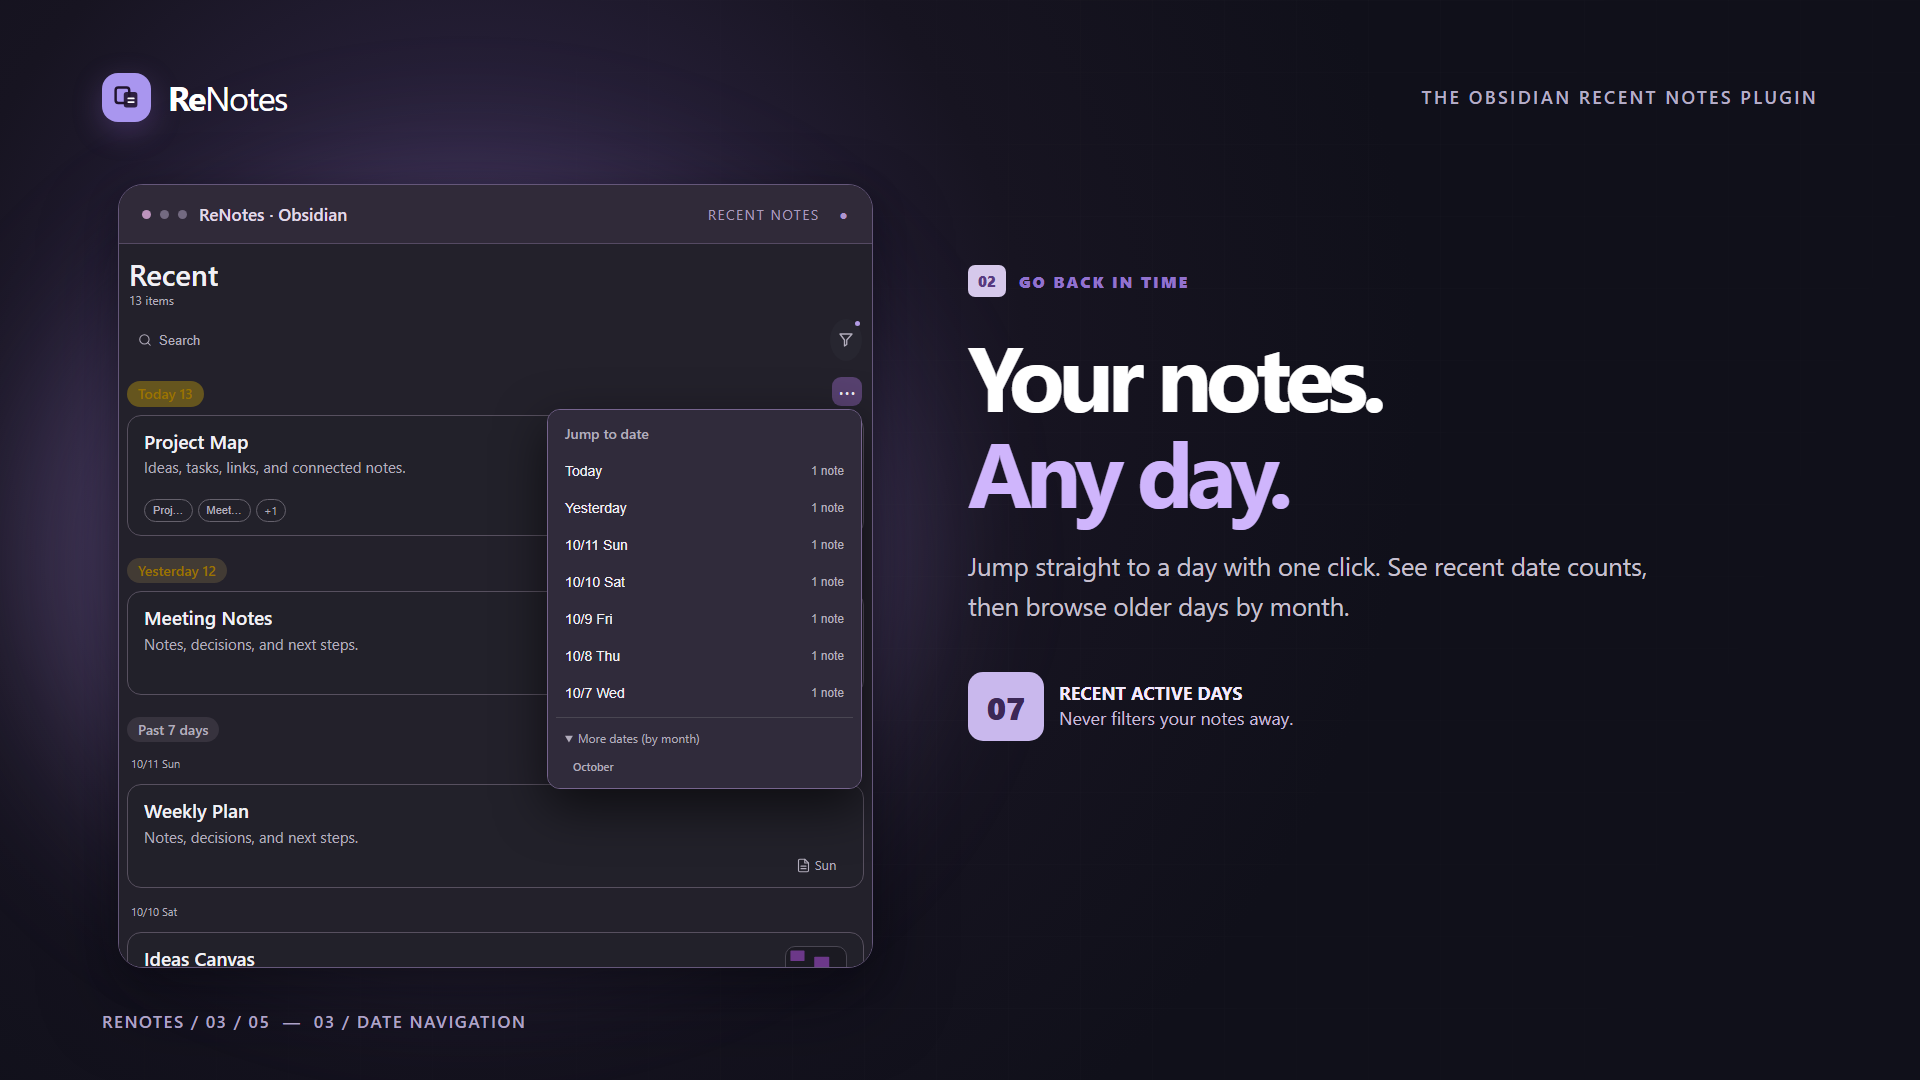Open the Project Map note card

(x=338, y=475)
